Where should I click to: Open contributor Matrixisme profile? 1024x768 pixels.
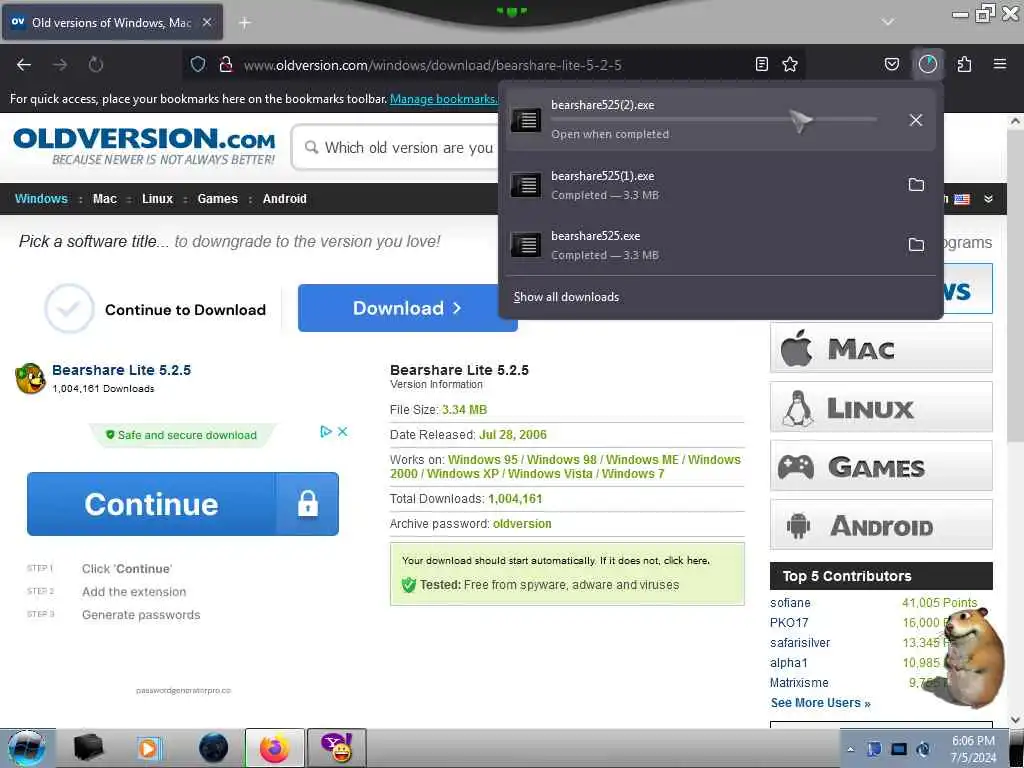click(799, 683)
